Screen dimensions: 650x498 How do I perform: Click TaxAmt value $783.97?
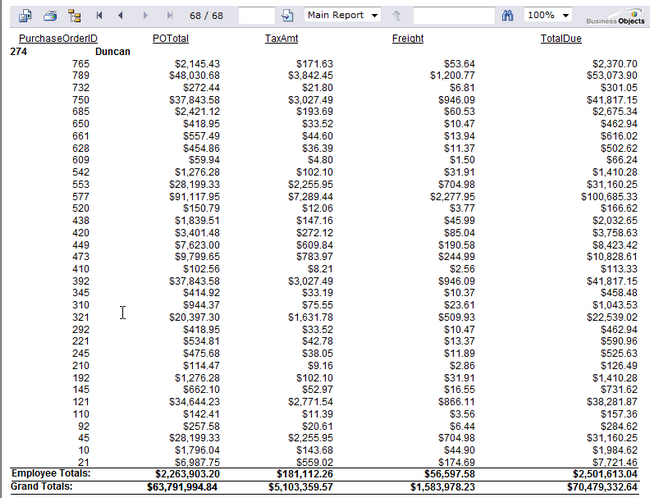314,257
